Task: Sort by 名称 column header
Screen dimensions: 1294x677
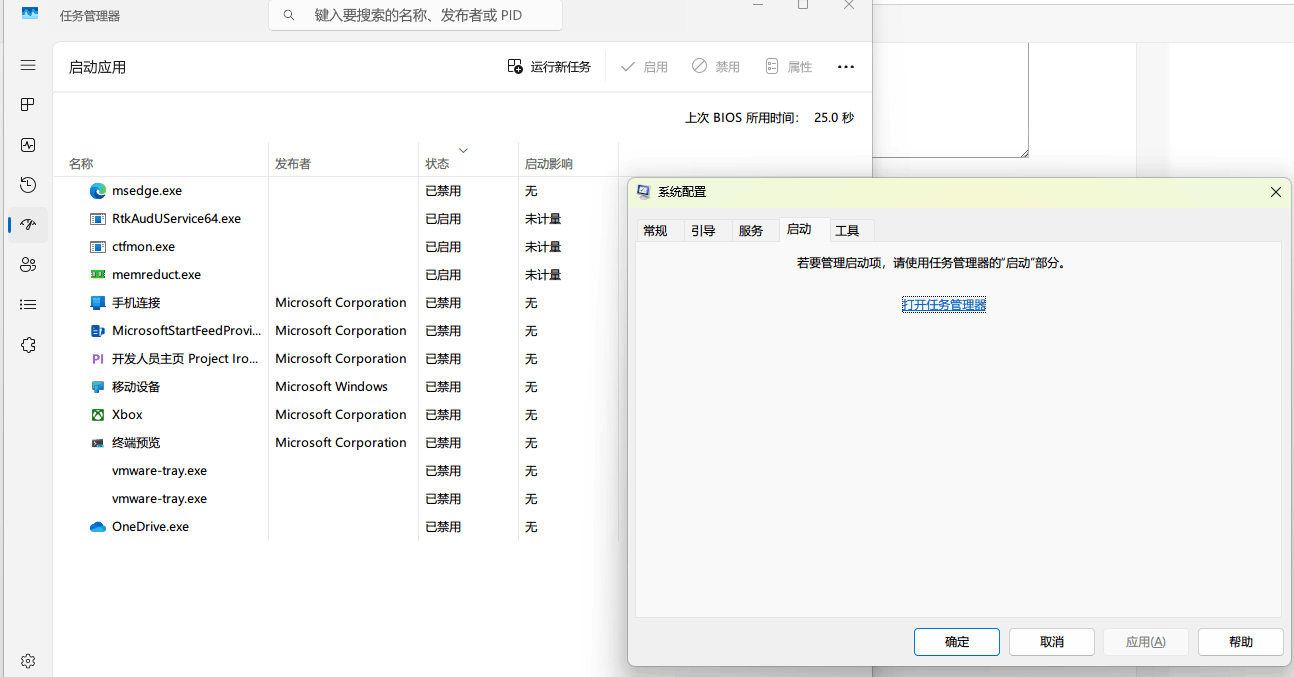Action: click(x=161, y=163)
